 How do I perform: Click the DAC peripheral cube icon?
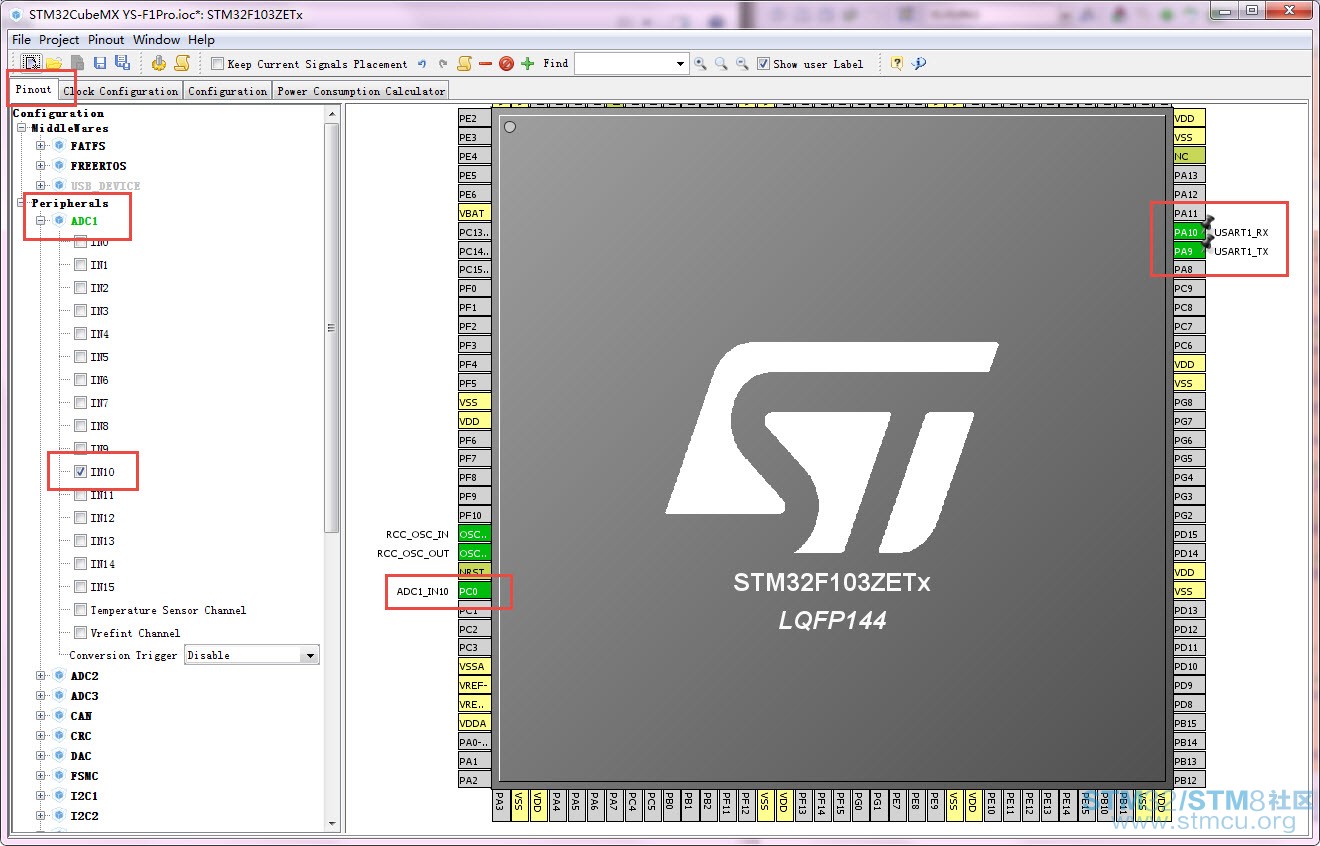pos(59,756)
